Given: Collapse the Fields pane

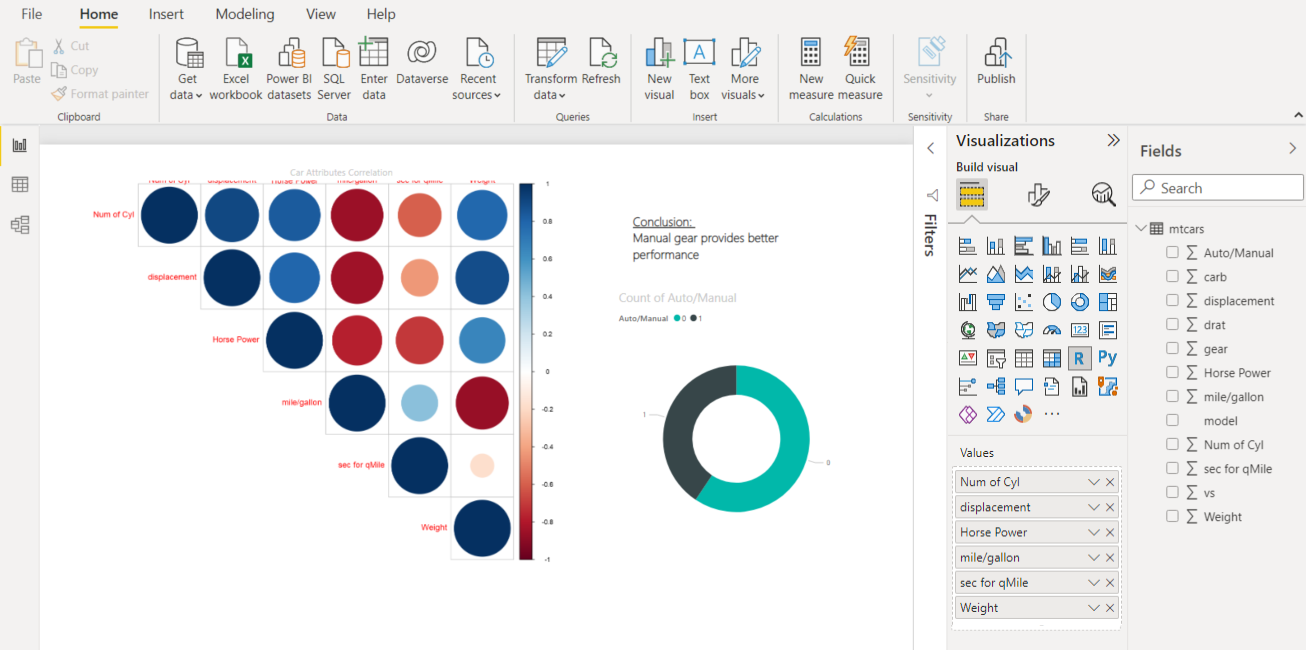Looking at the screenshot, I should [x=1292, y=148].
